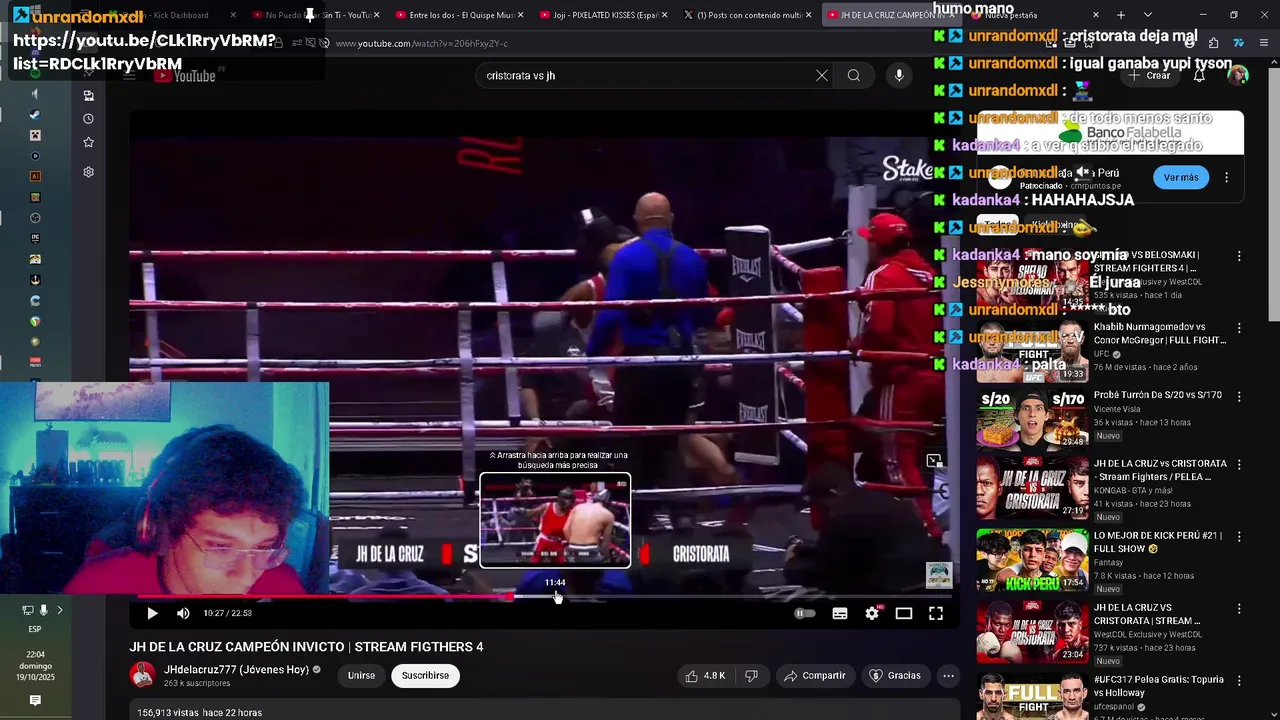This screenshot has height=720, width=1280.
Task: Open the Epic Games desktop icon
Action: [x=35, y=238]
